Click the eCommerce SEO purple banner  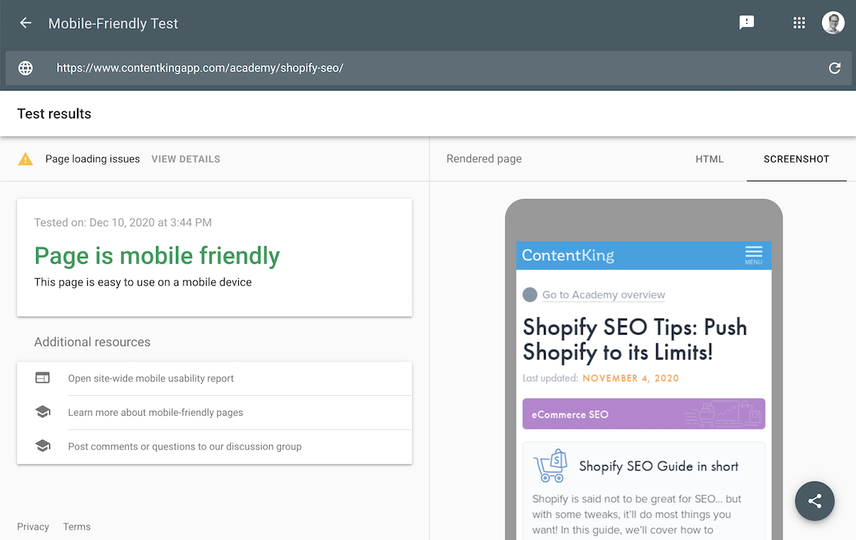(644, 414)
